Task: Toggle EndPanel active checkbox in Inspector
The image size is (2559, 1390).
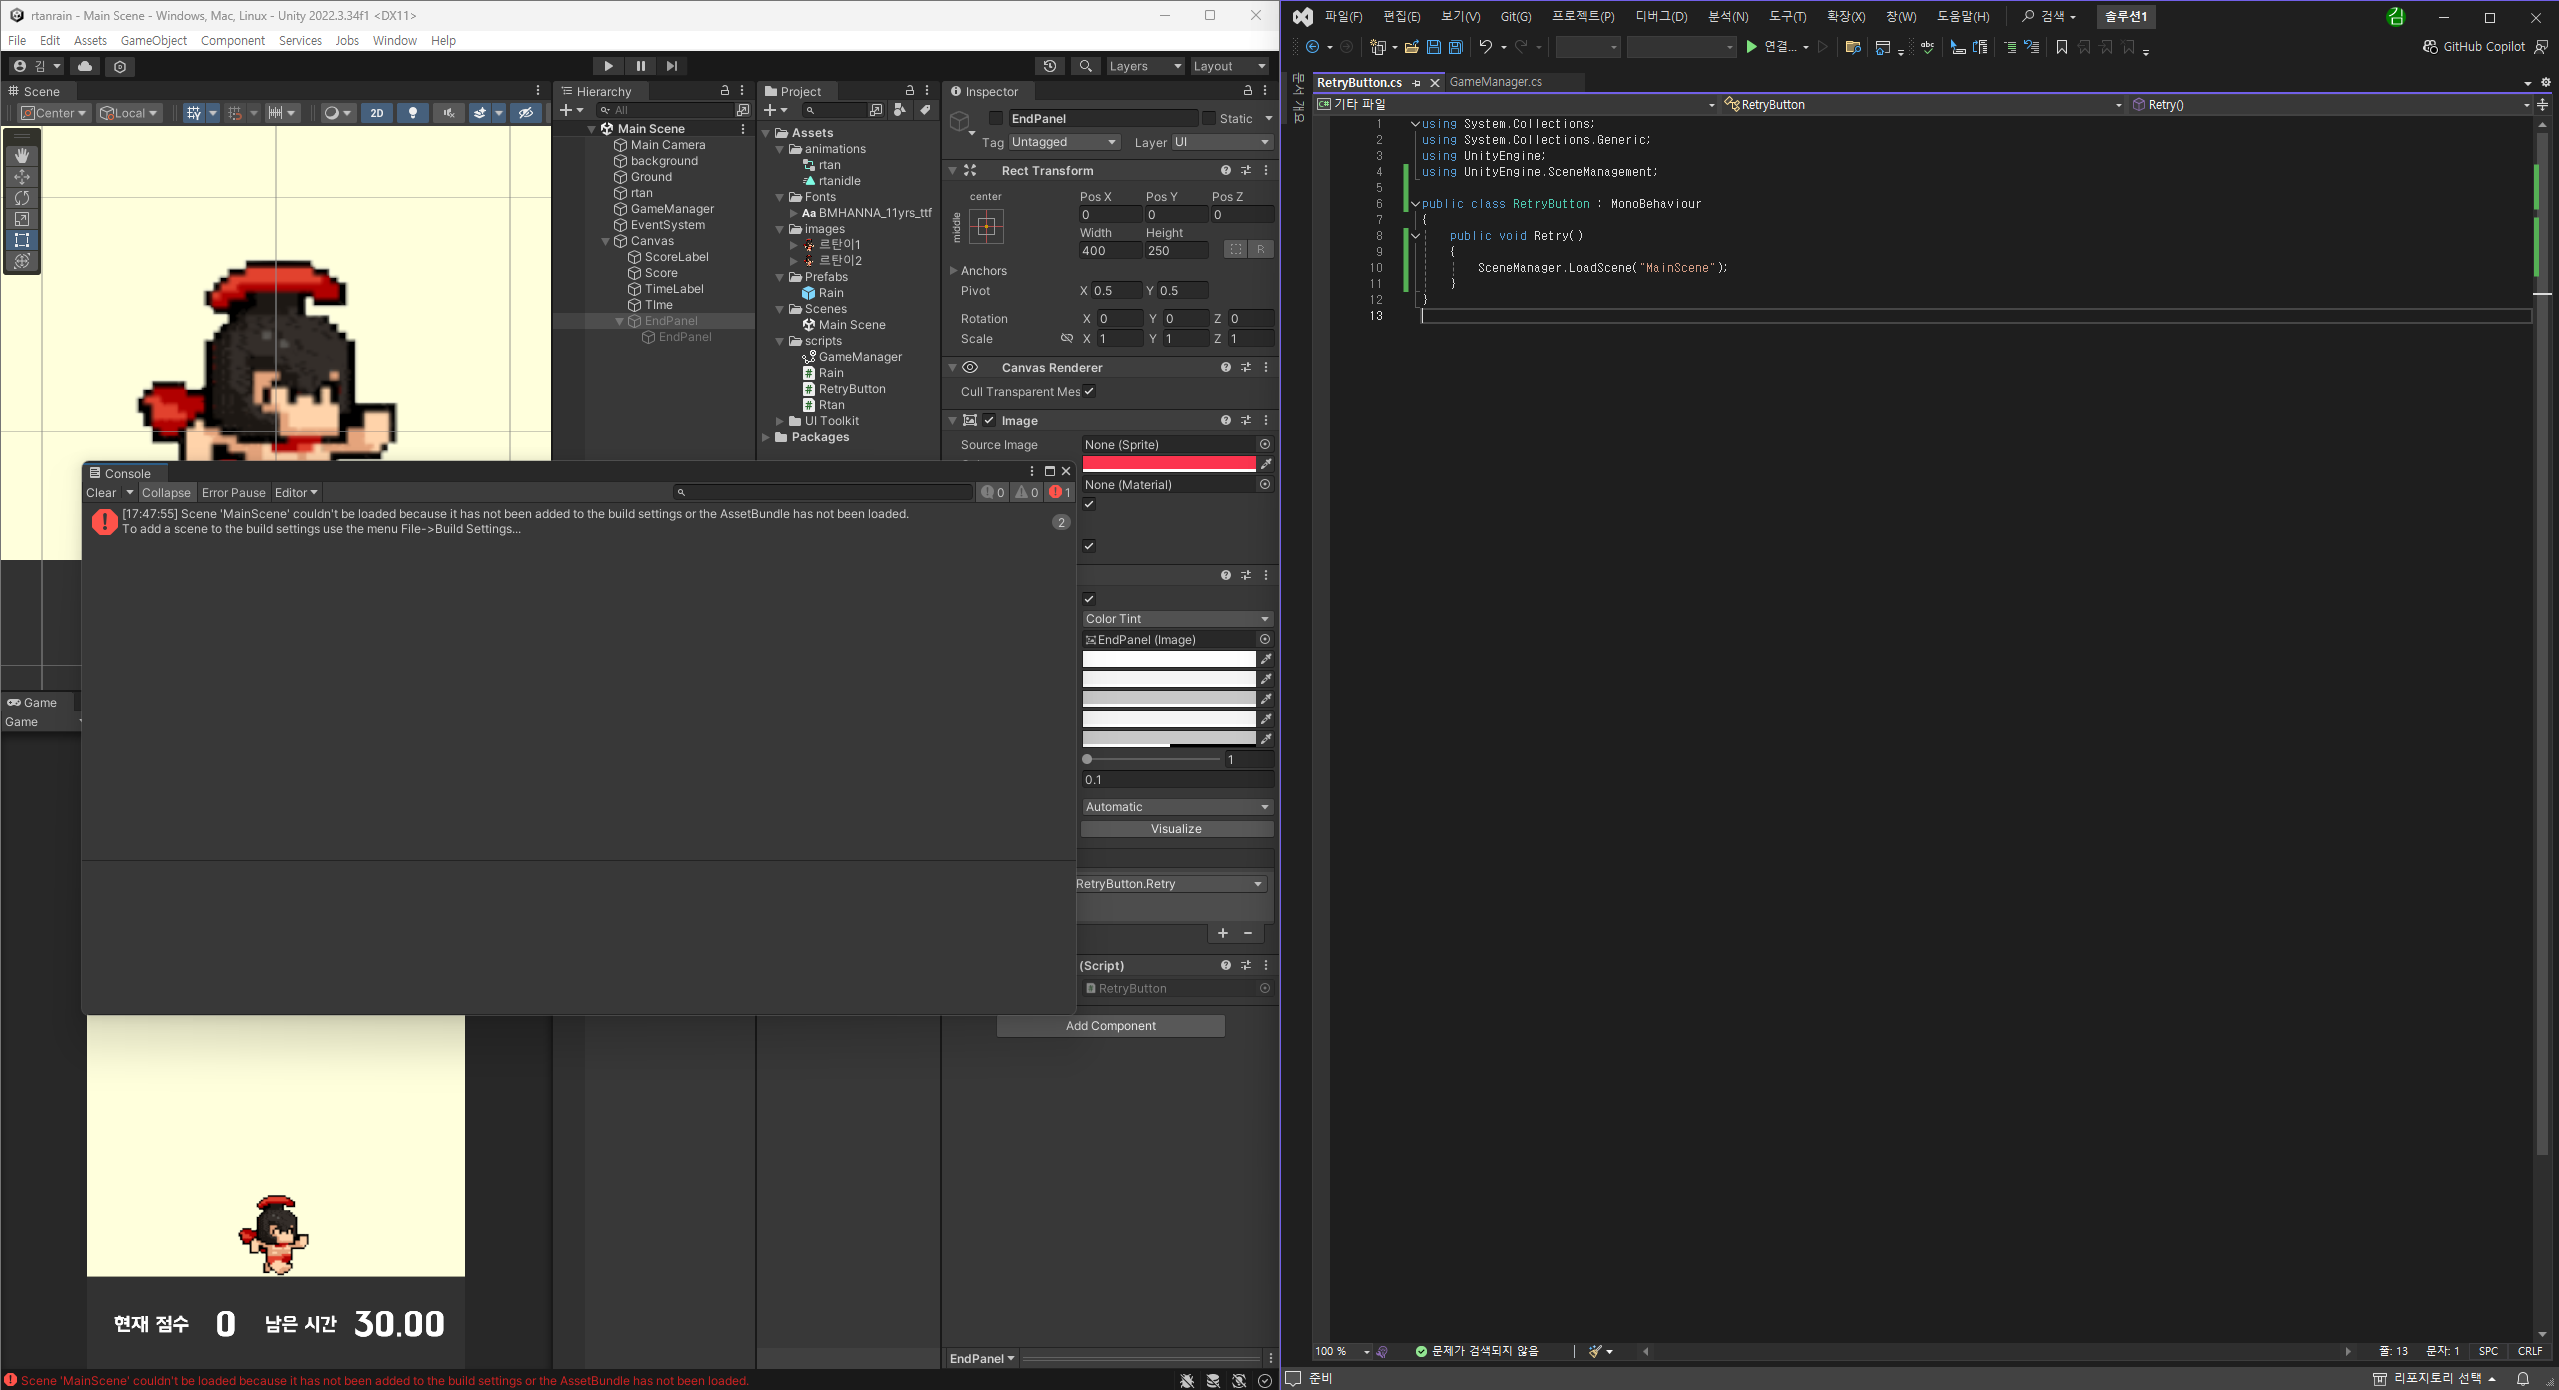Action: (x=996, y=118)
